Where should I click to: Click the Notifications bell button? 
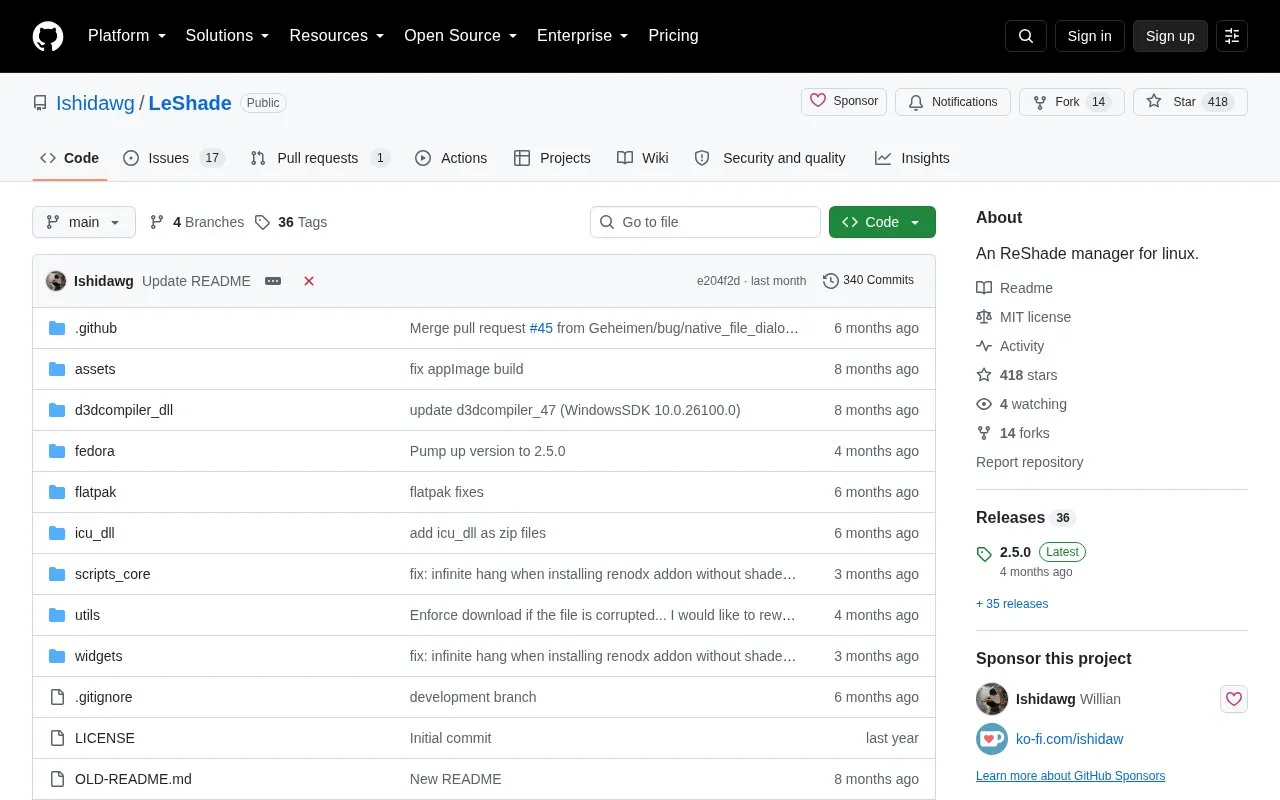953,102
